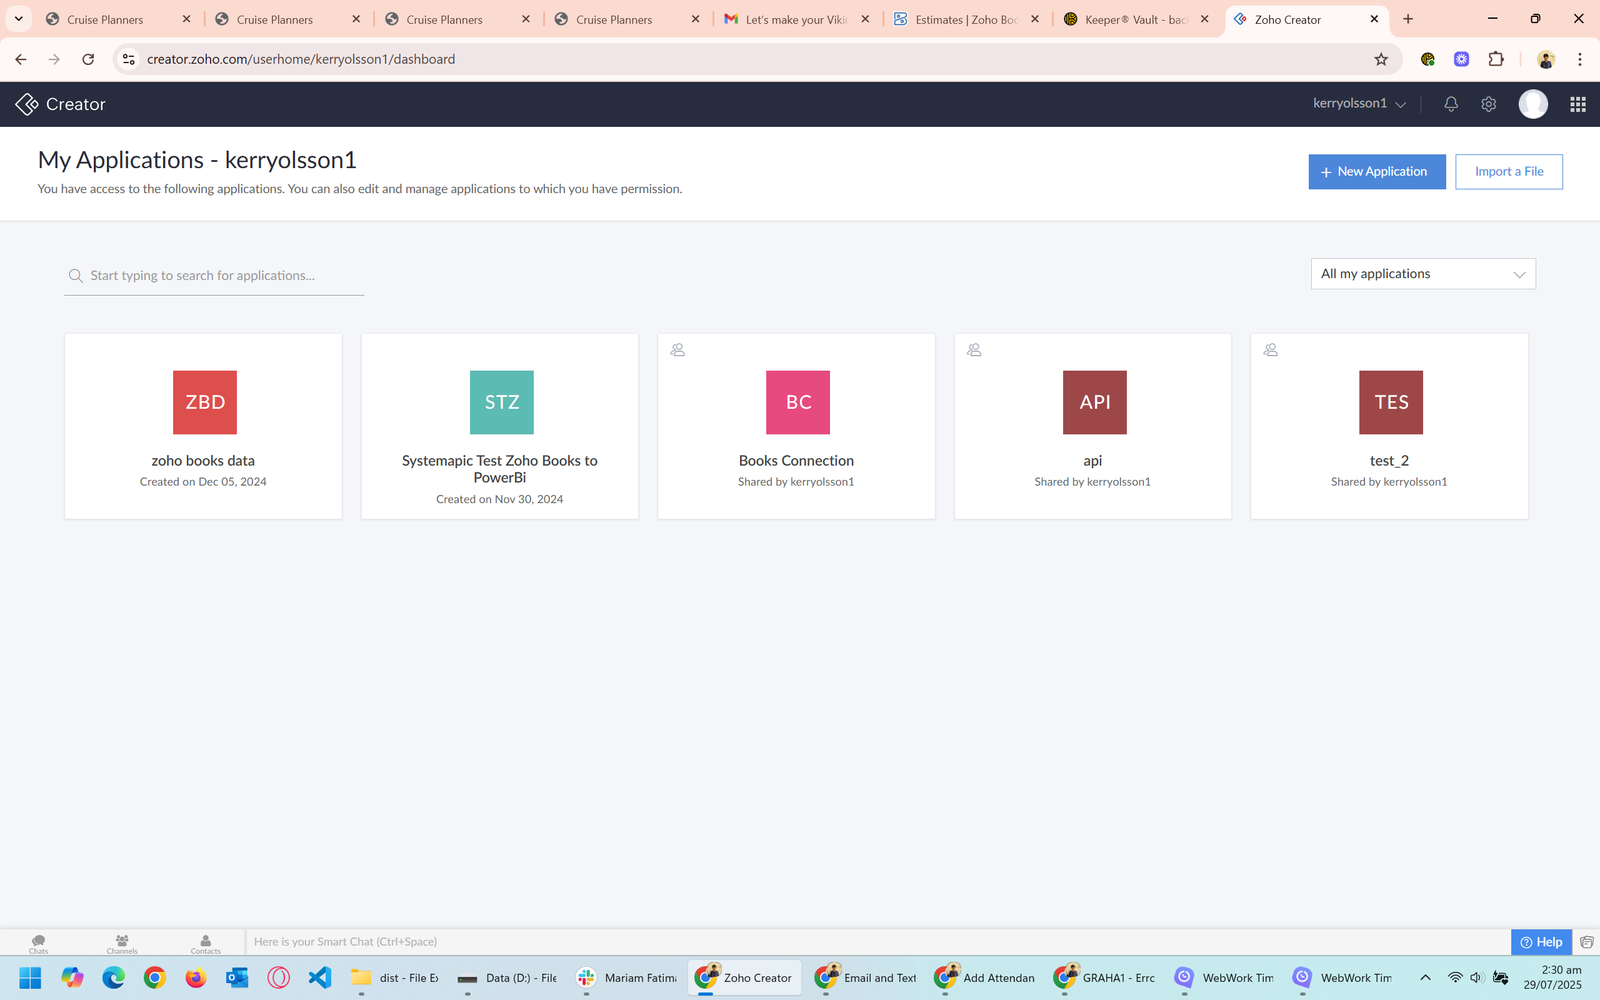
Task: Click shared-user icon on test_2 card
Action: click(x=1271, y=350)
